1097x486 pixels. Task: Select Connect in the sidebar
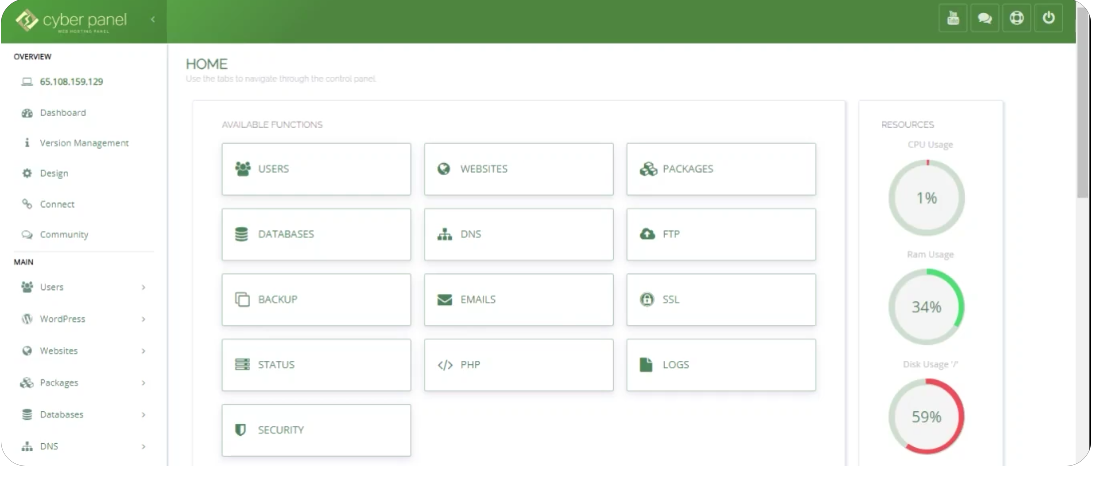pyautogui.click(x=57, y=204)
